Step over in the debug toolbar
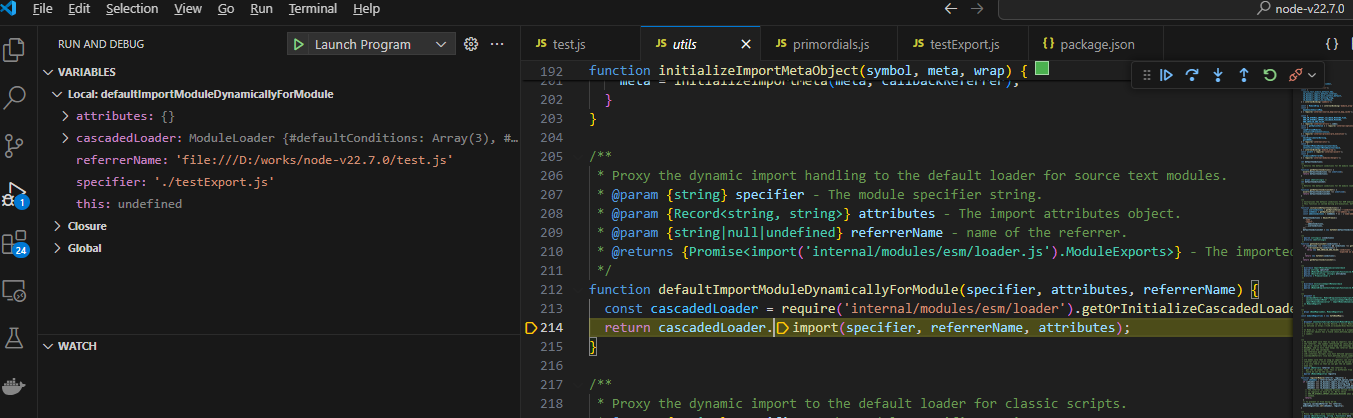1353x418 pixels. pos(1192,75)
